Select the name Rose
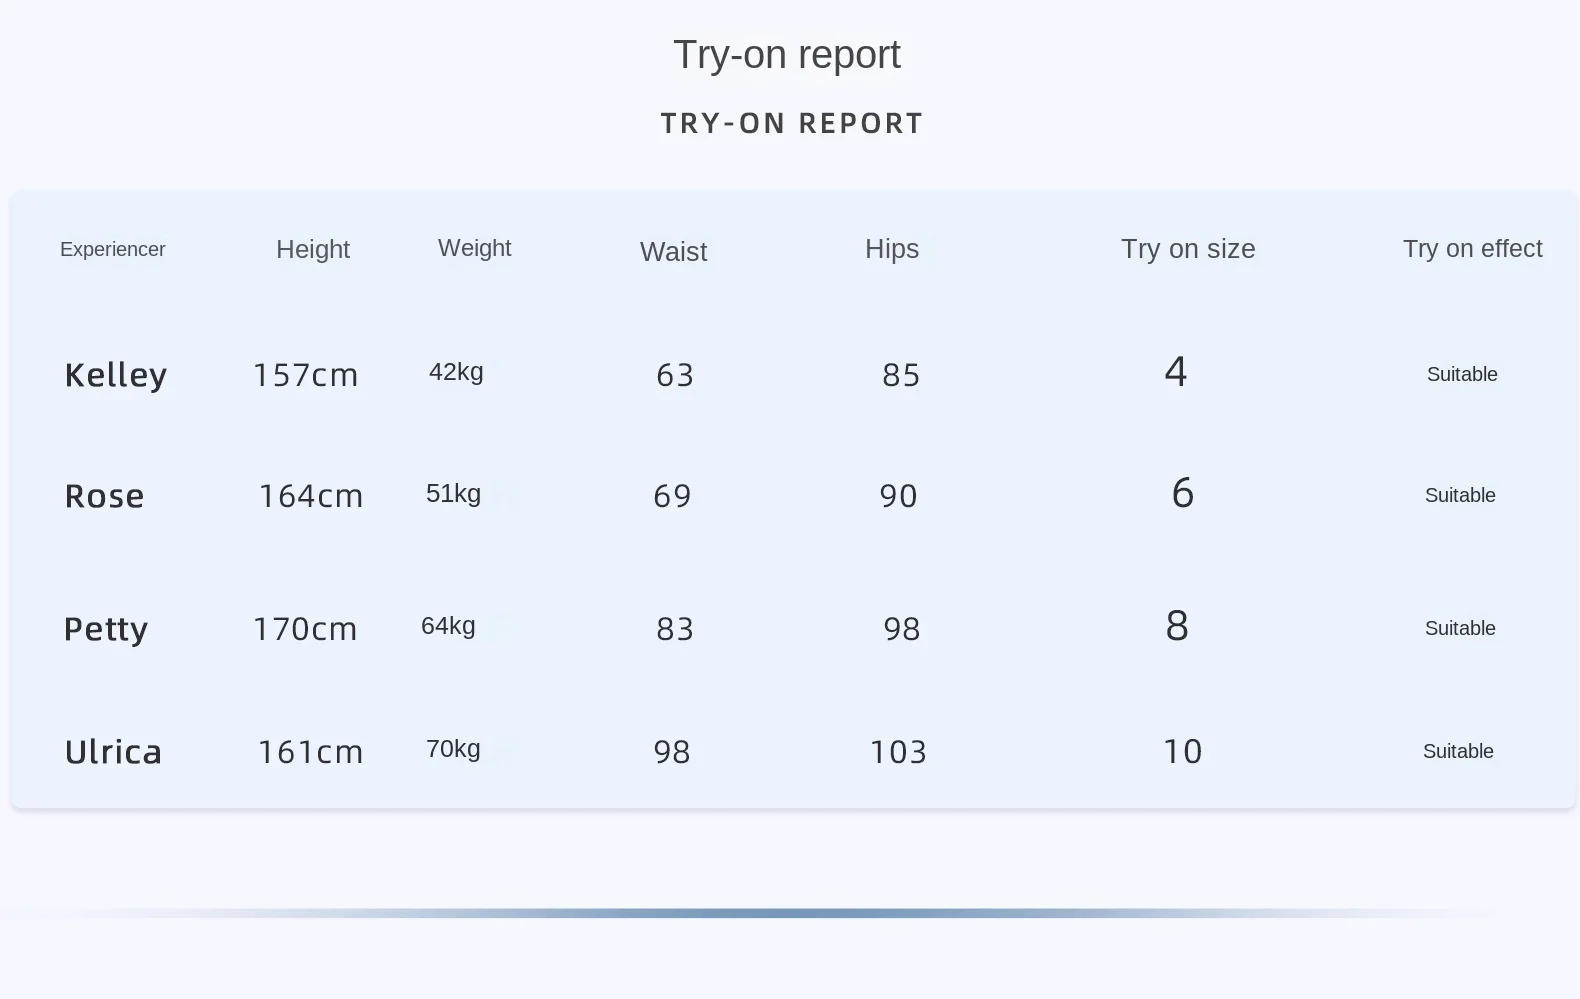Screen dimensions: 1580x999 (104, 496)
